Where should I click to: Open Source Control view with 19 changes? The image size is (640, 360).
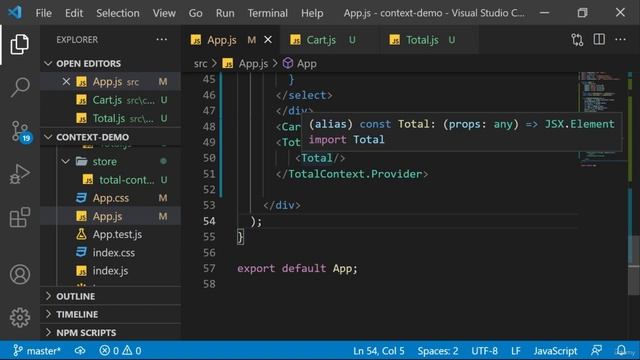click(20, 131)
